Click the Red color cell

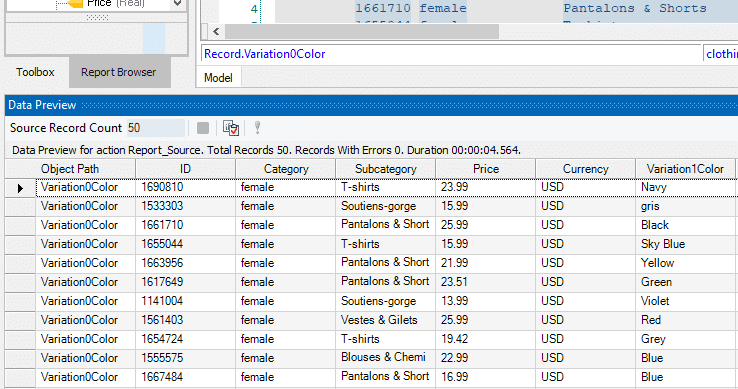[x=685, y=320]
